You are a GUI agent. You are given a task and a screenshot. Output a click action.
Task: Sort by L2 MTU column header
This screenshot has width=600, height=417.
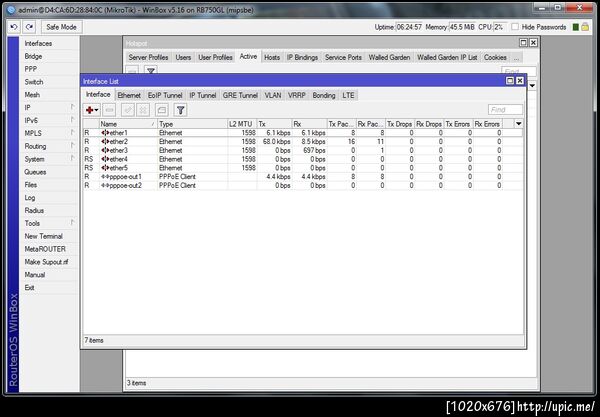(242, 124)
